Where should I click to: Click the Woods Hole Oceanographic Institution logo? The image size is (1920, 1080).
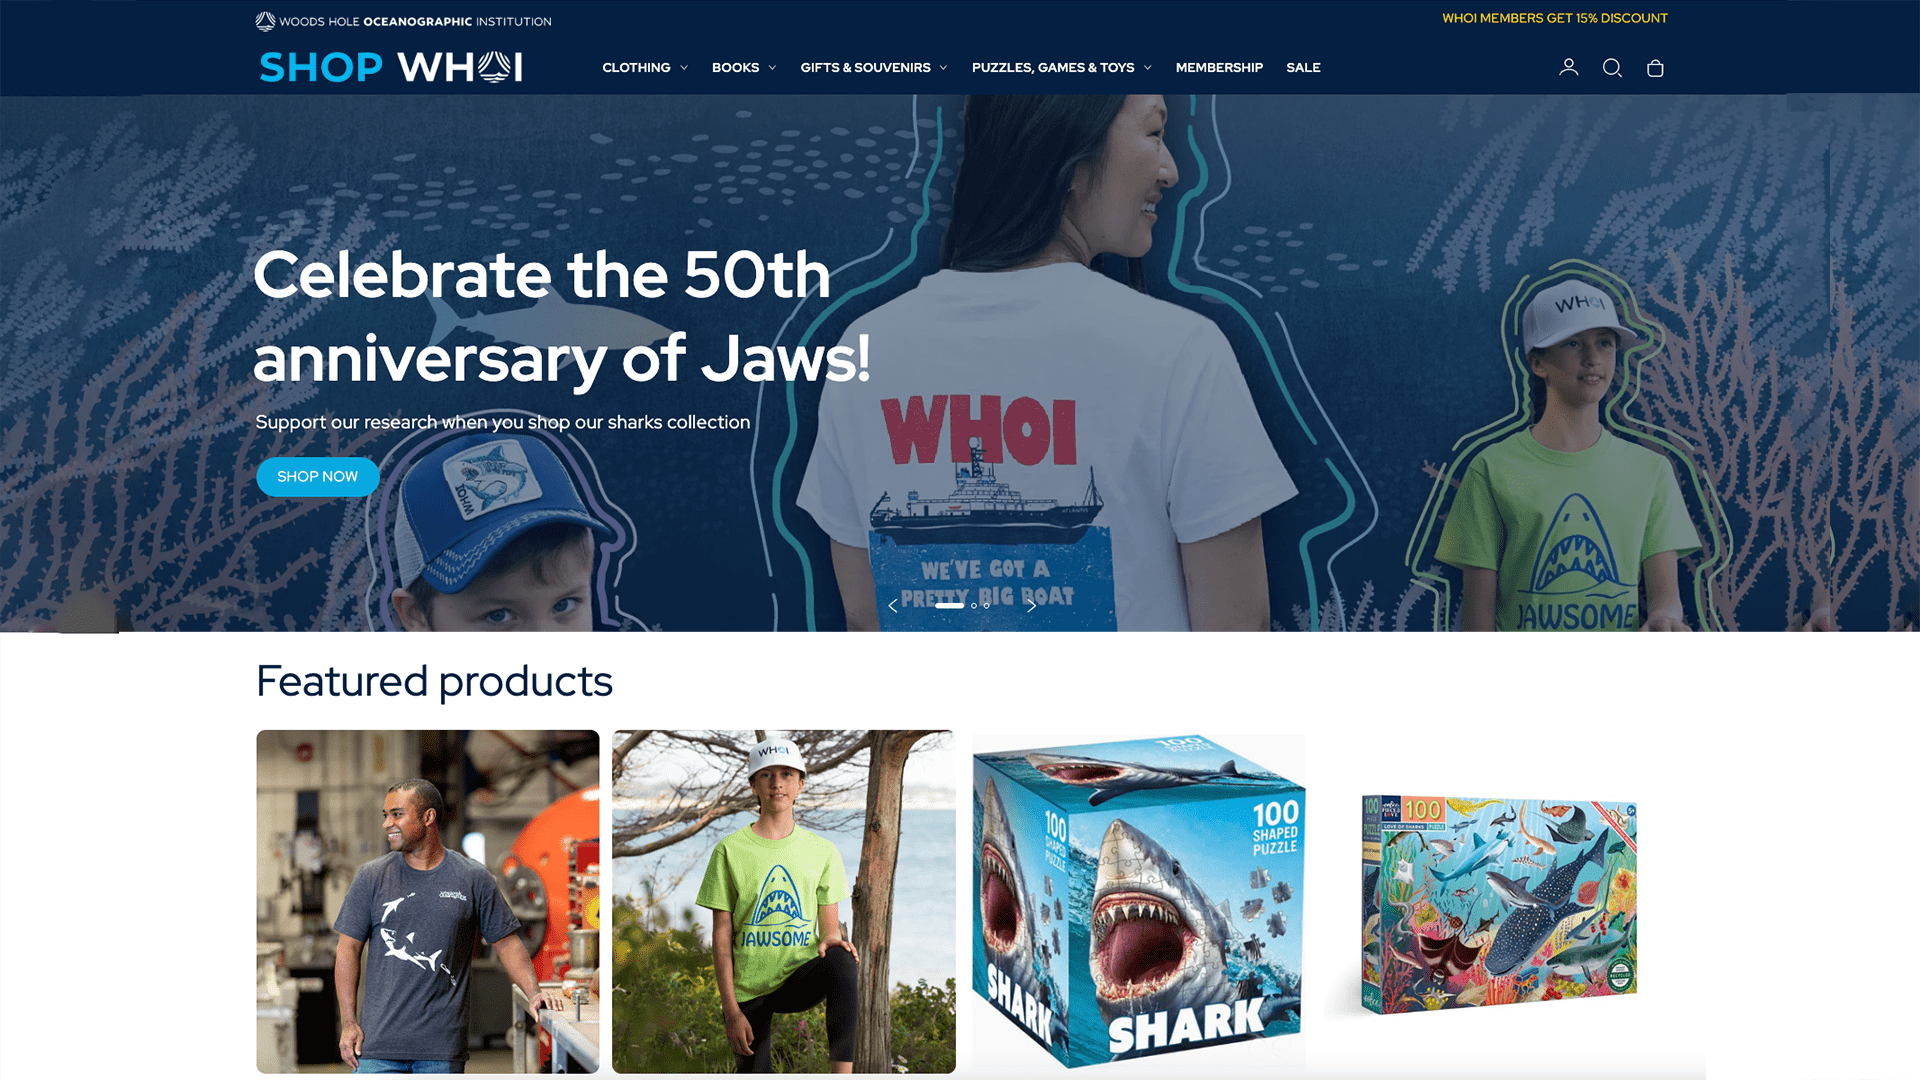click(x=403, y=21)
